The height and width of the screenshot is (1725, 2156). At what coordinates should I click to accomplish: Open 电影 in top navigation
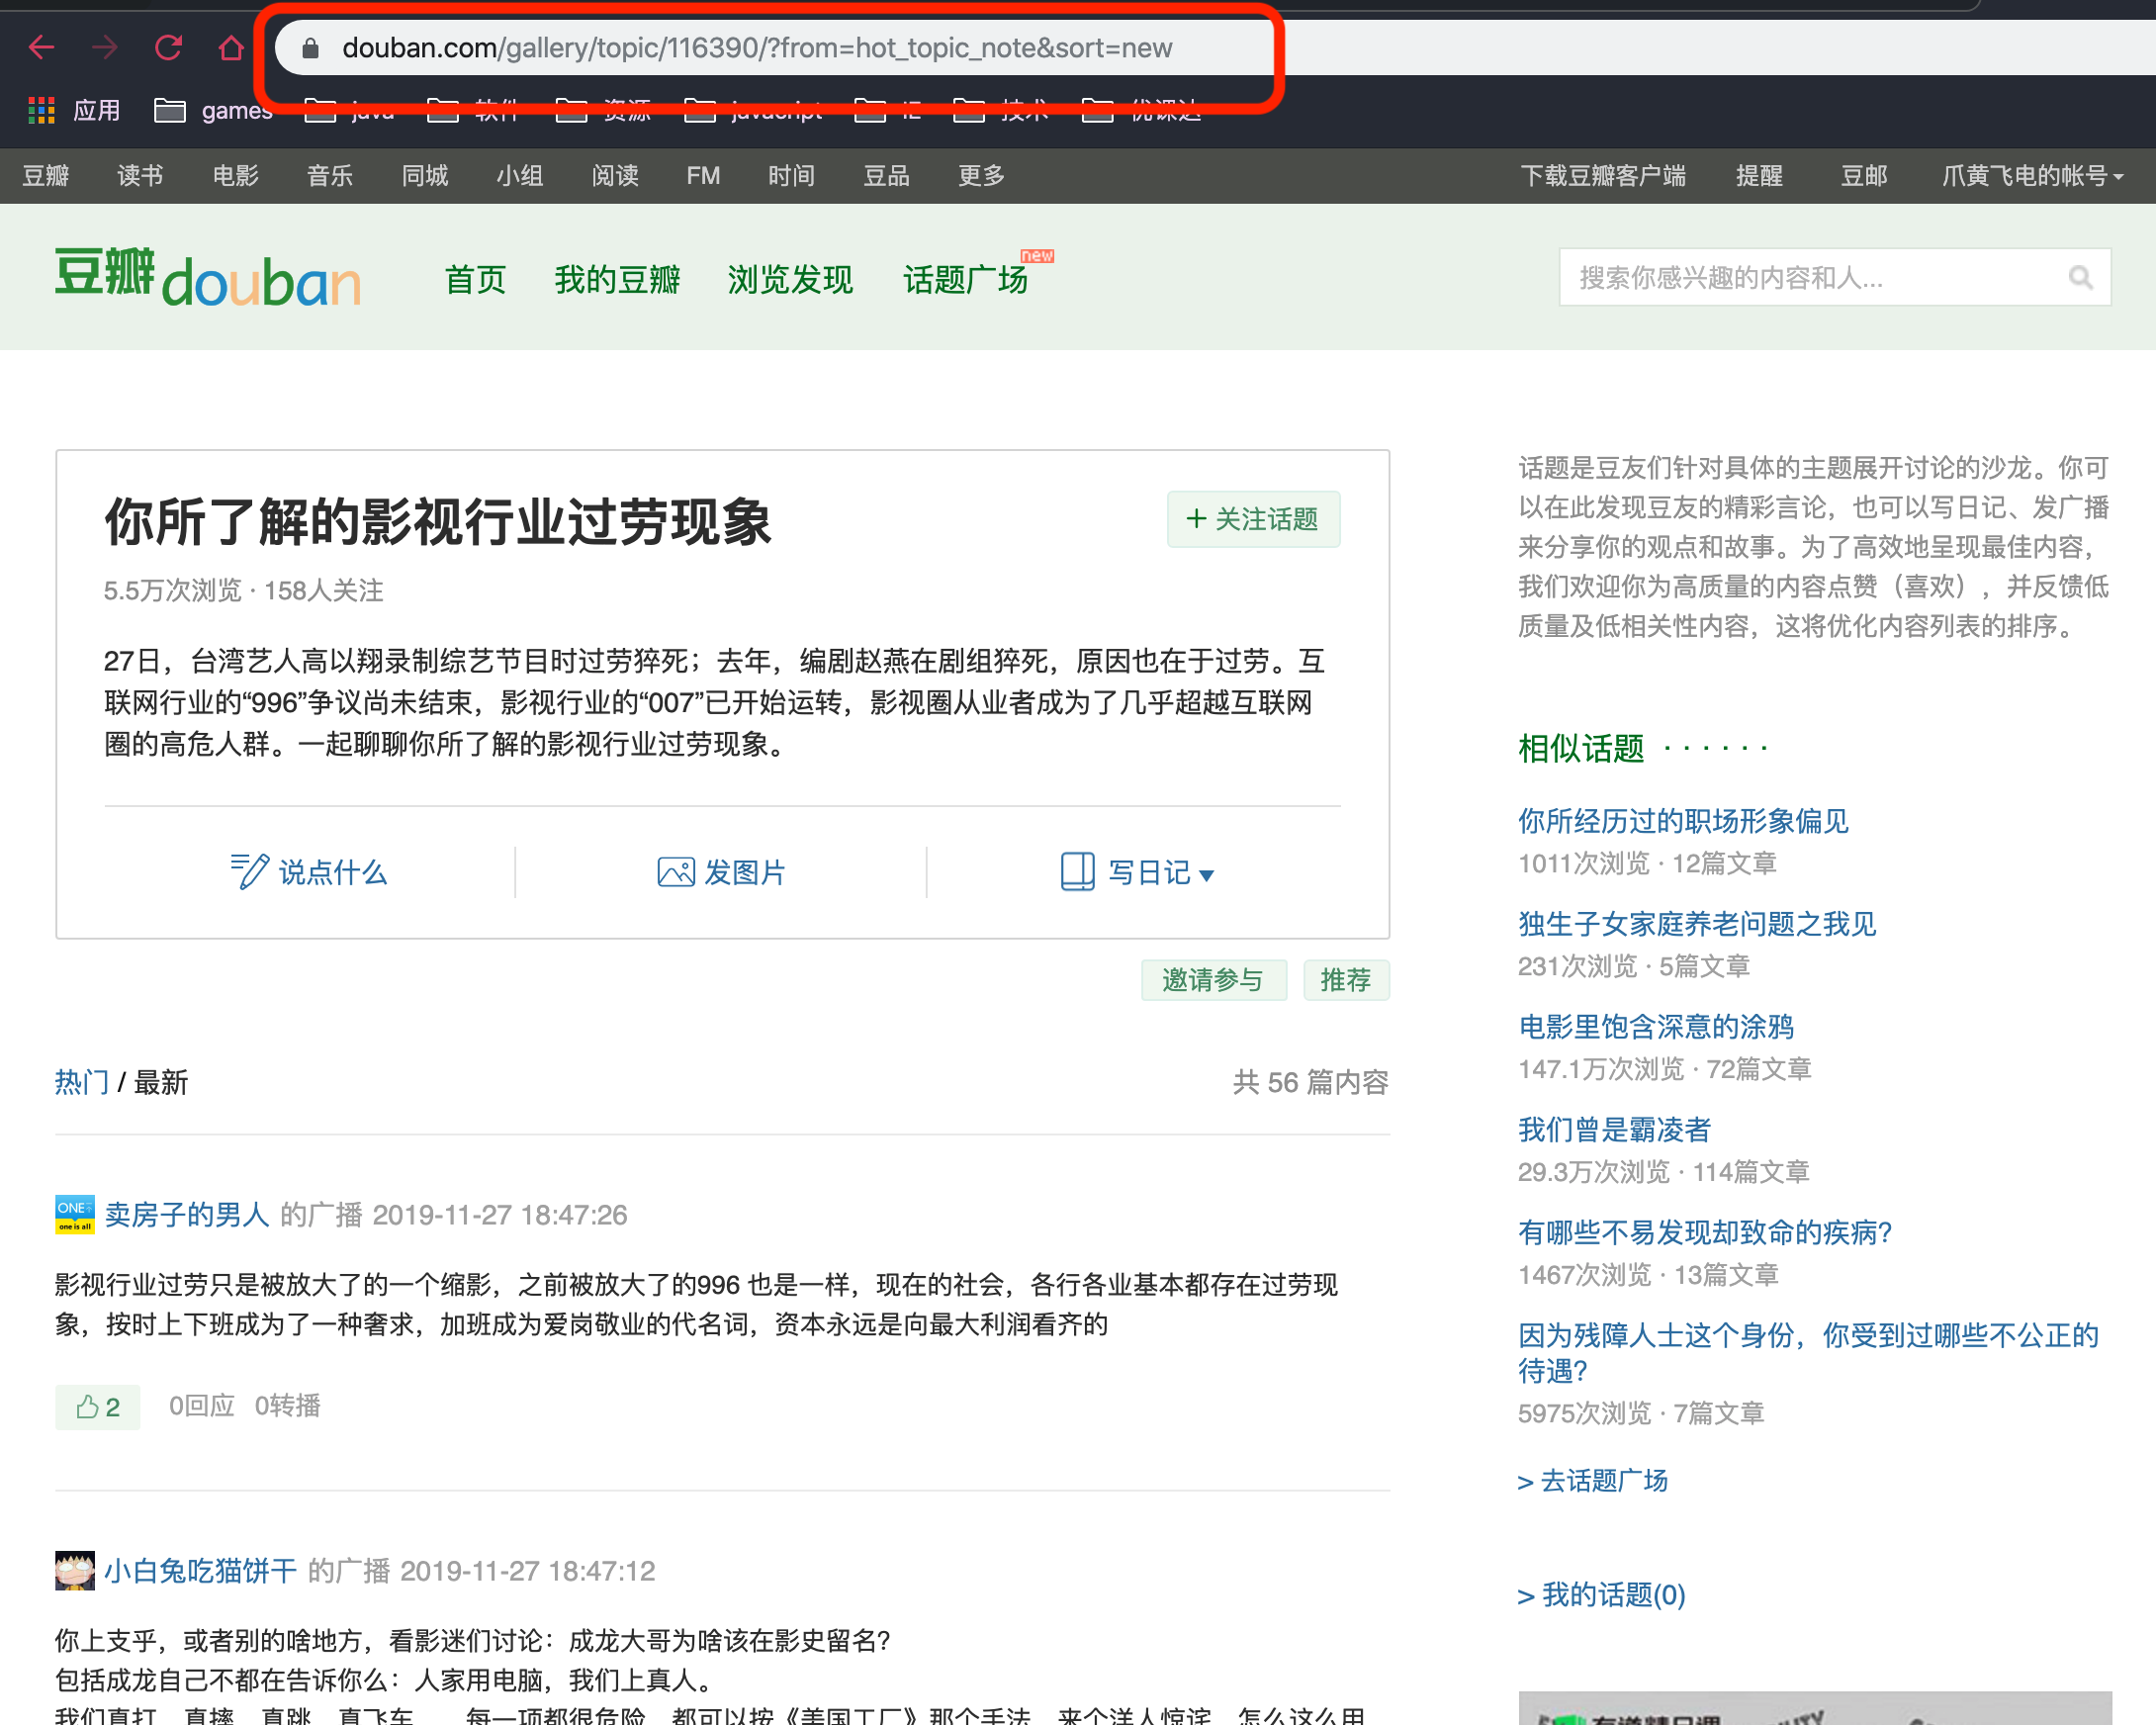pyautogui.click(x=236, y=176)
